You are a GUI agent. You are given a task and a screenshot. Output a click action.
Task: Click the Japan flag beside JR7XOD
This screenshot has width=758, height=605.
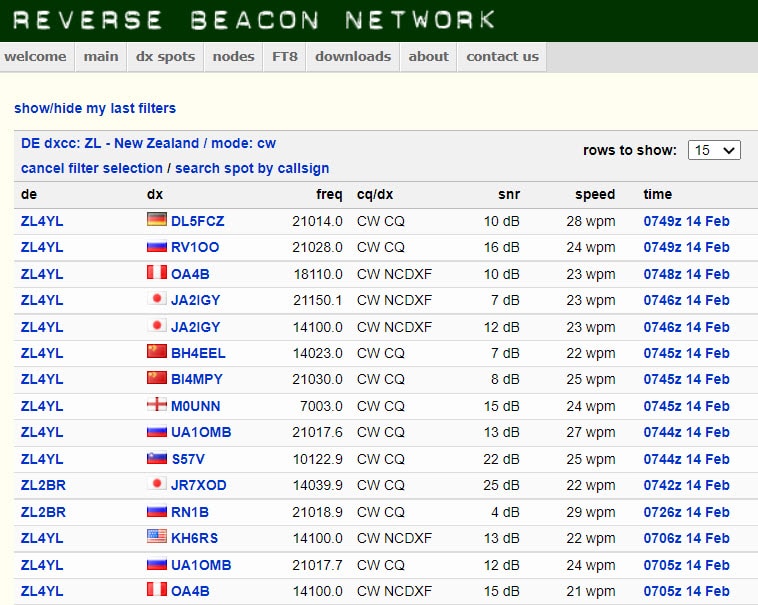coord(157,483)
